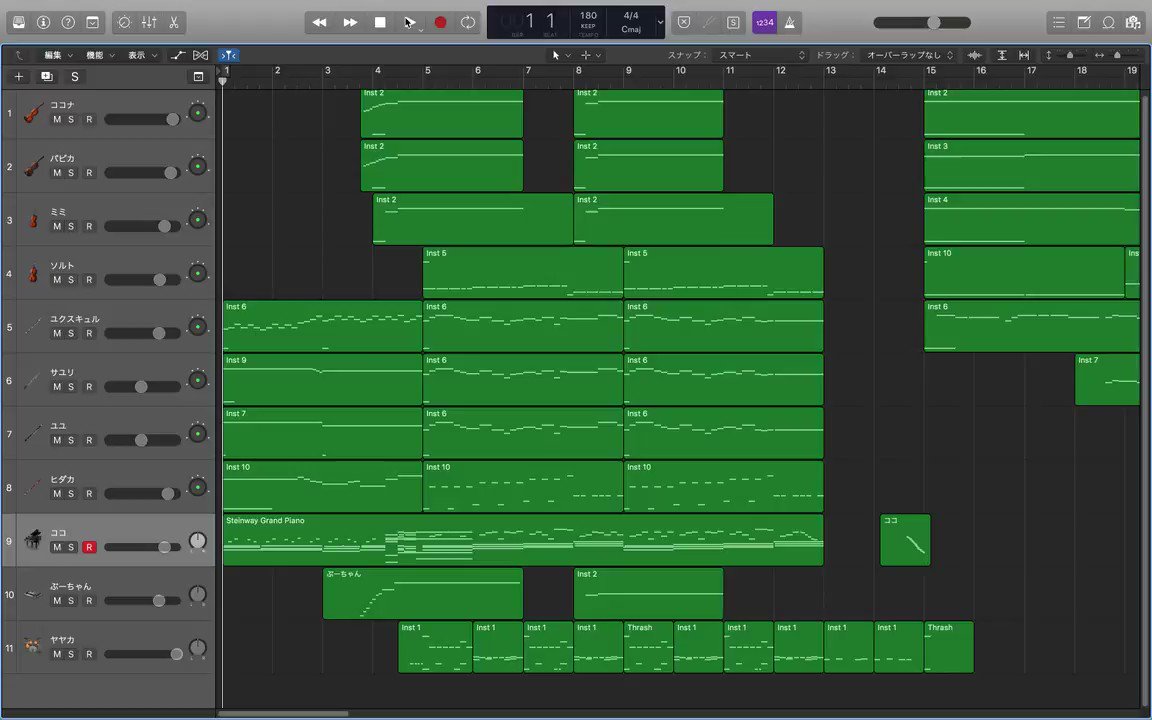Click the サユリ track name
The width and height of the screenshot is (1152, 720).
click(x=62, y=372)
